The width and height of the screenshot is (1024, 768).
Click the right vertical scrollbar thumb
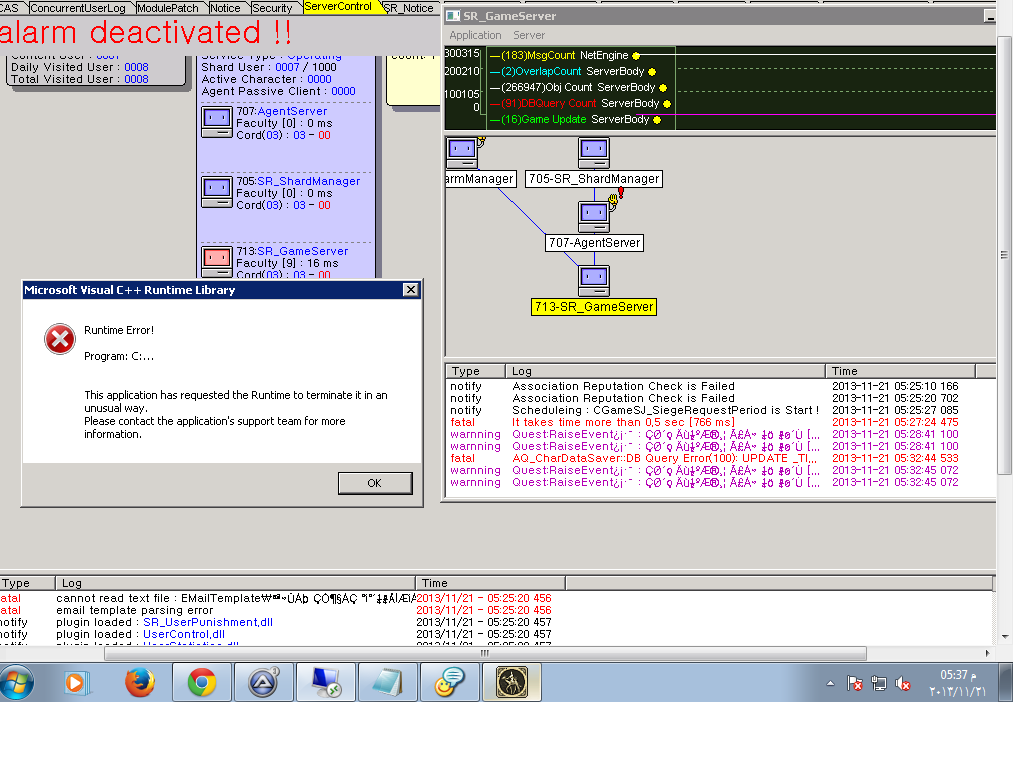1004,255
